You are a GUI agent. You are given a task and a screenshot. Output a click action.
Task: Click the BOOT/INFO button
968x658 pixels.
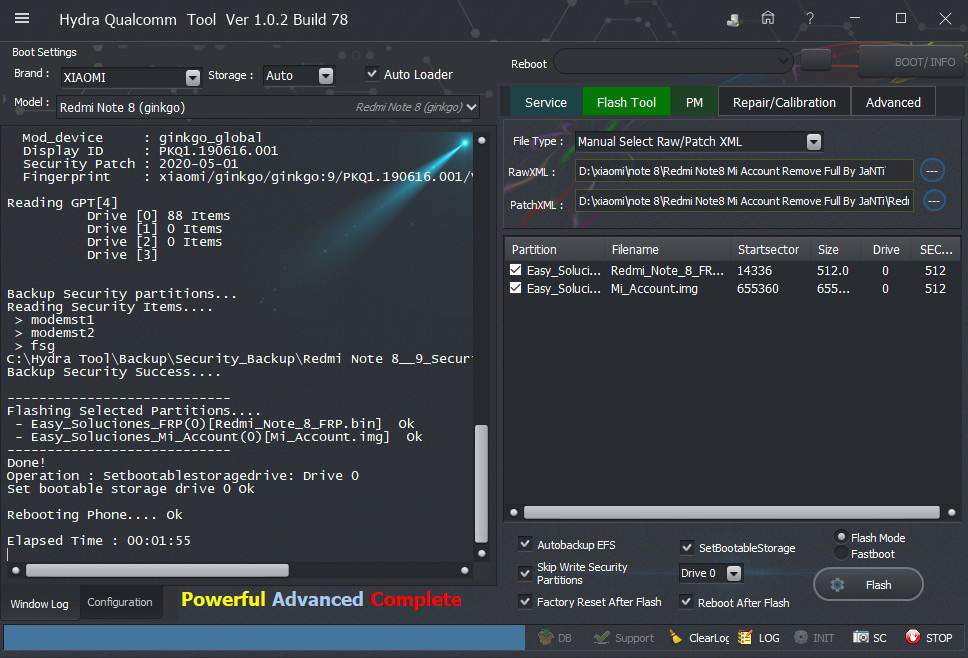(913, 62)
